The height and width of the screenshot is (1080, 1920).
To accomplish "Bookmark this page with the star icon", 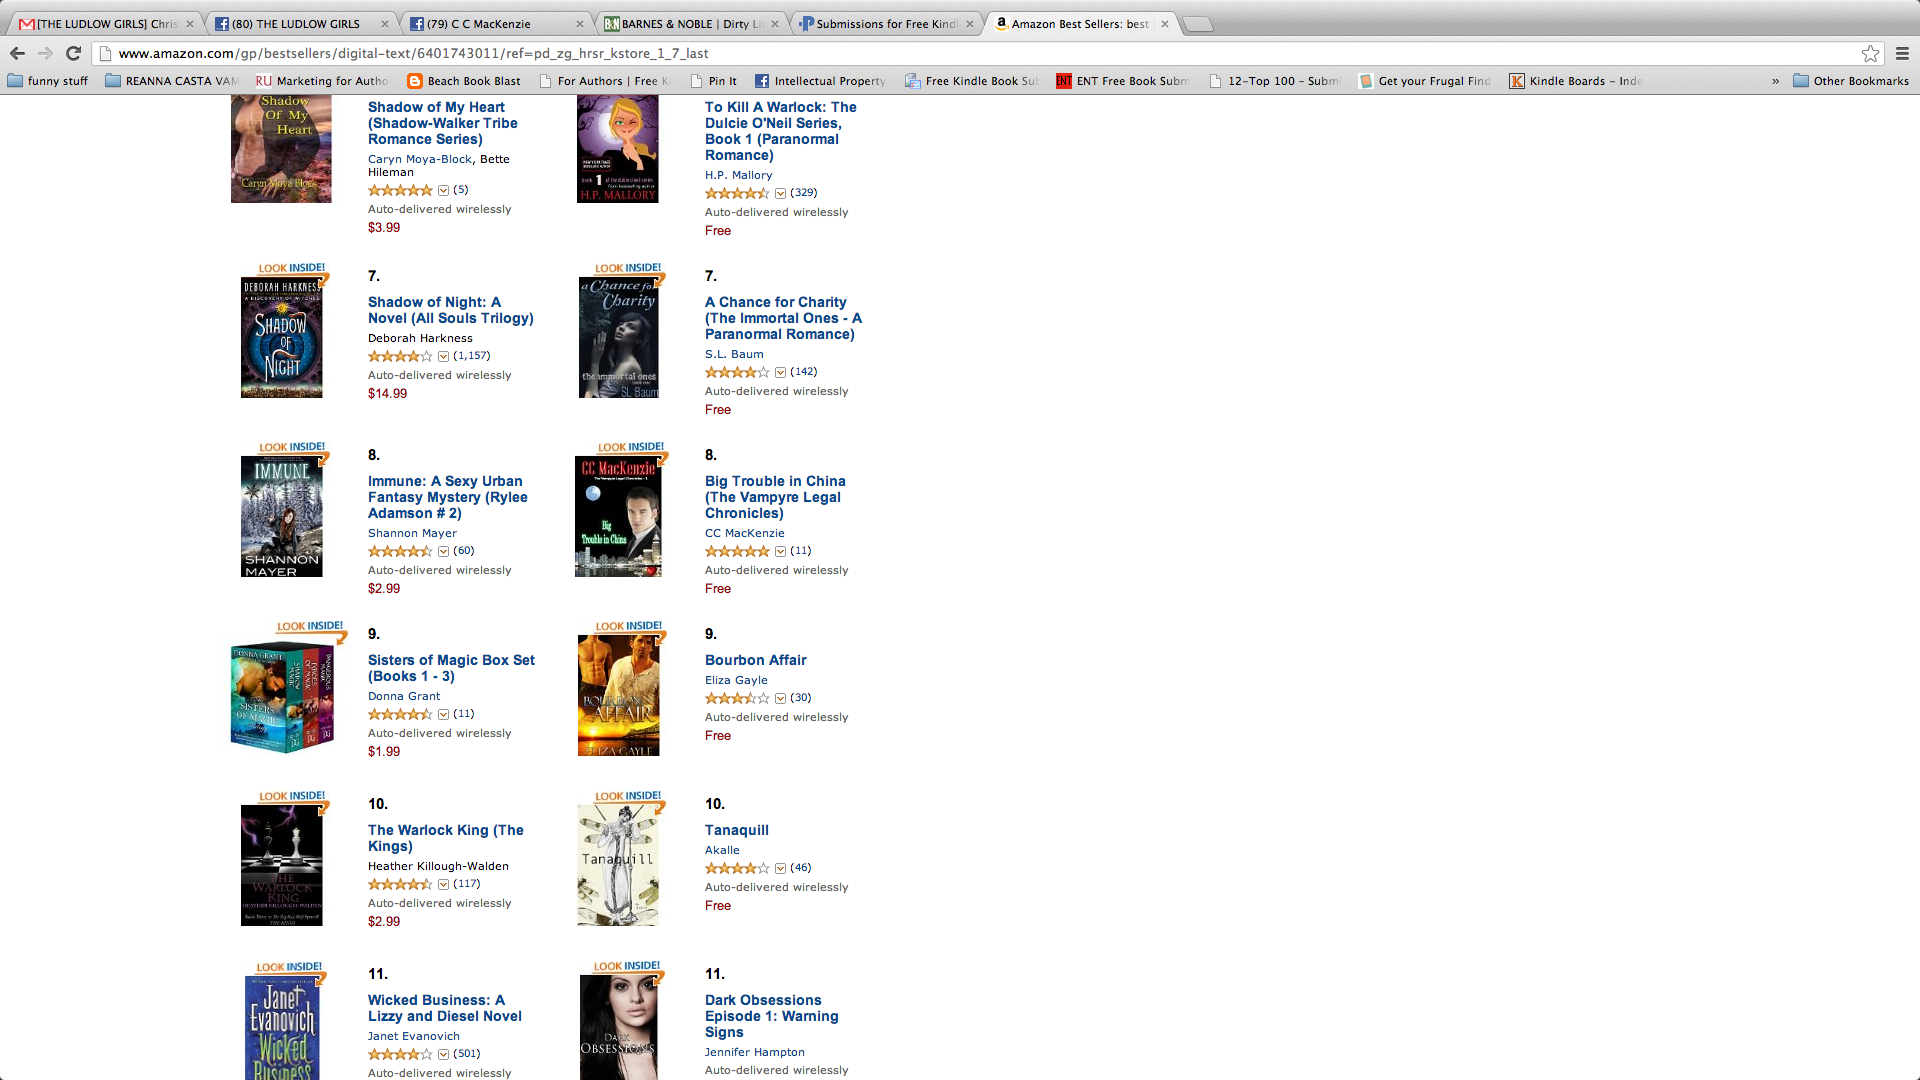I will click(1870, 54).
